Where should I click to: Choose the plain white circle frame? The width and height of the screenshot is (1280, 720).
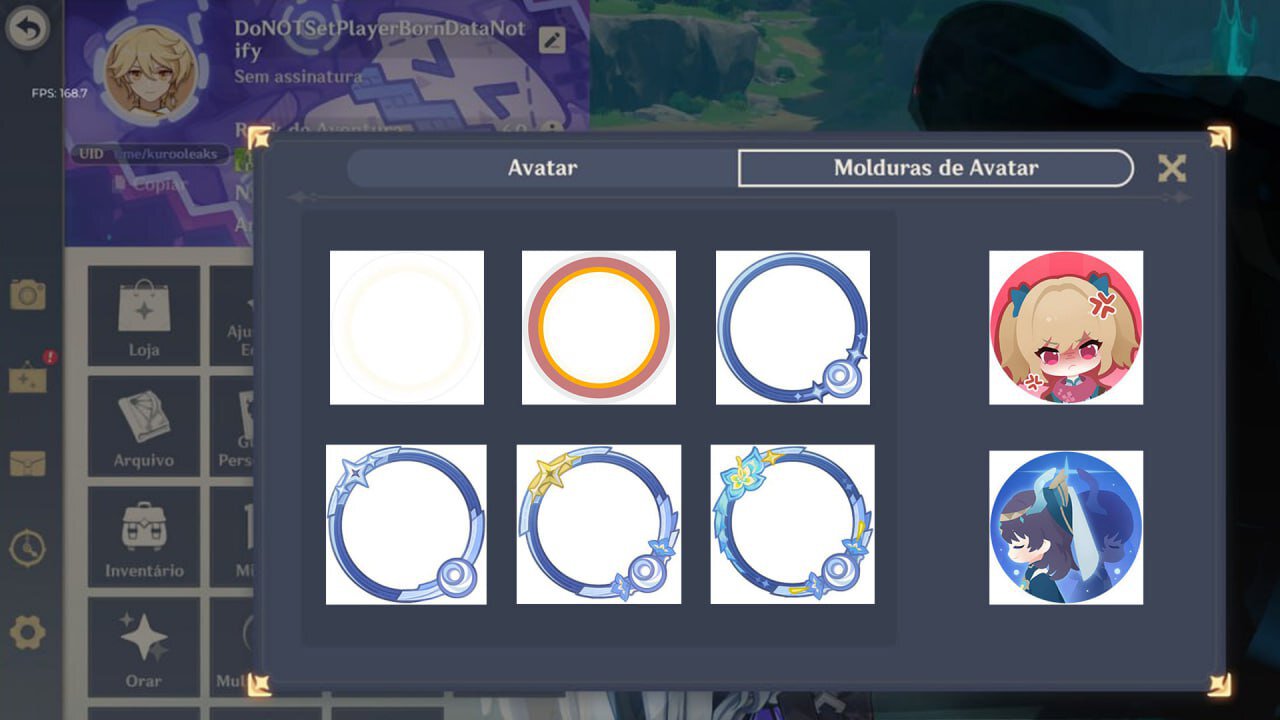[x=407, y=328]
